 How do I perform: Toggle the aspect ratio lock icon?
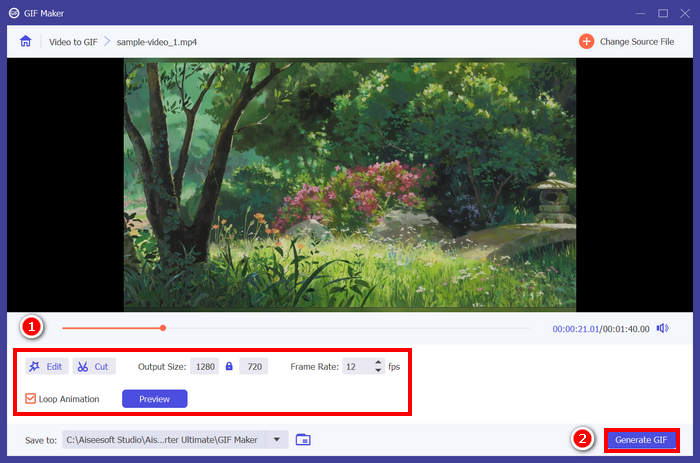pyautogui.click(x=229, y=367)
